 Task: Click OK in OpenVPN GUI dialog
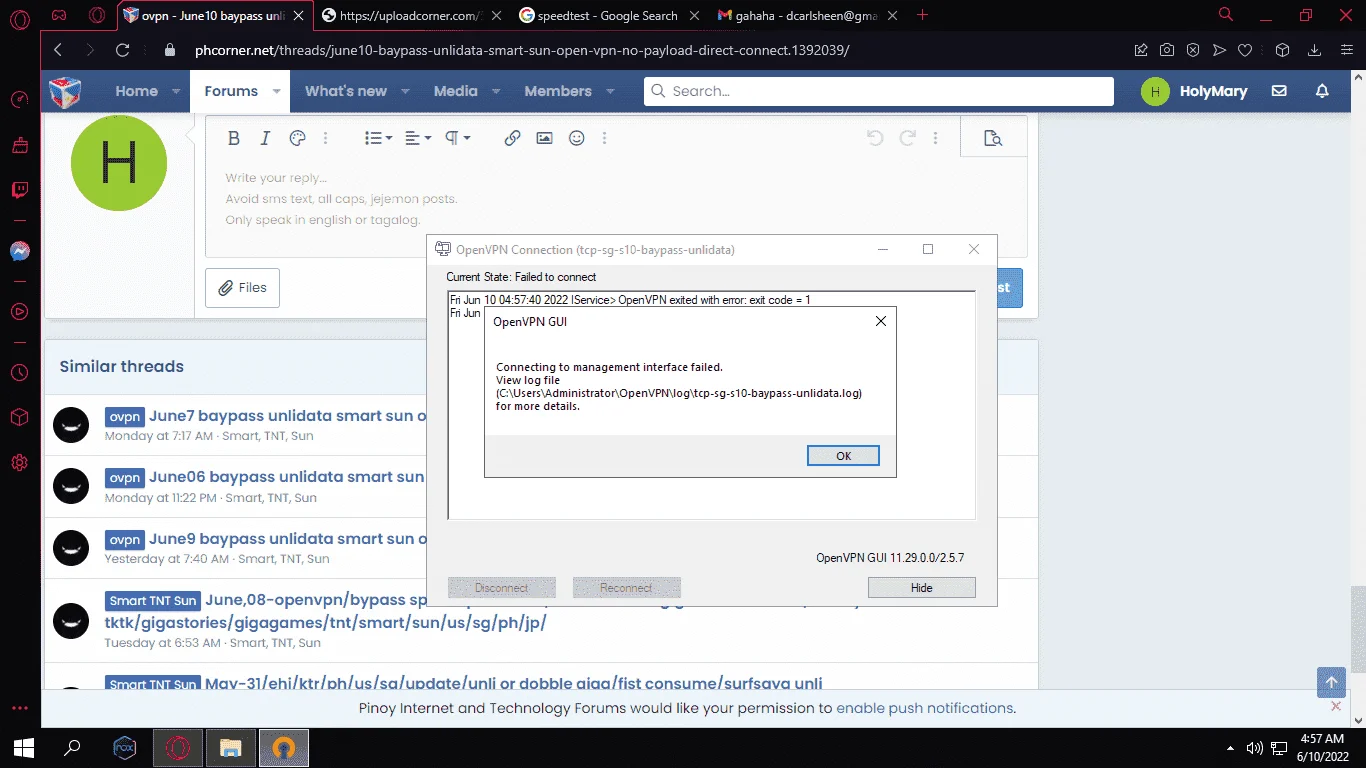pyautogui.click(x=843, y=456)
